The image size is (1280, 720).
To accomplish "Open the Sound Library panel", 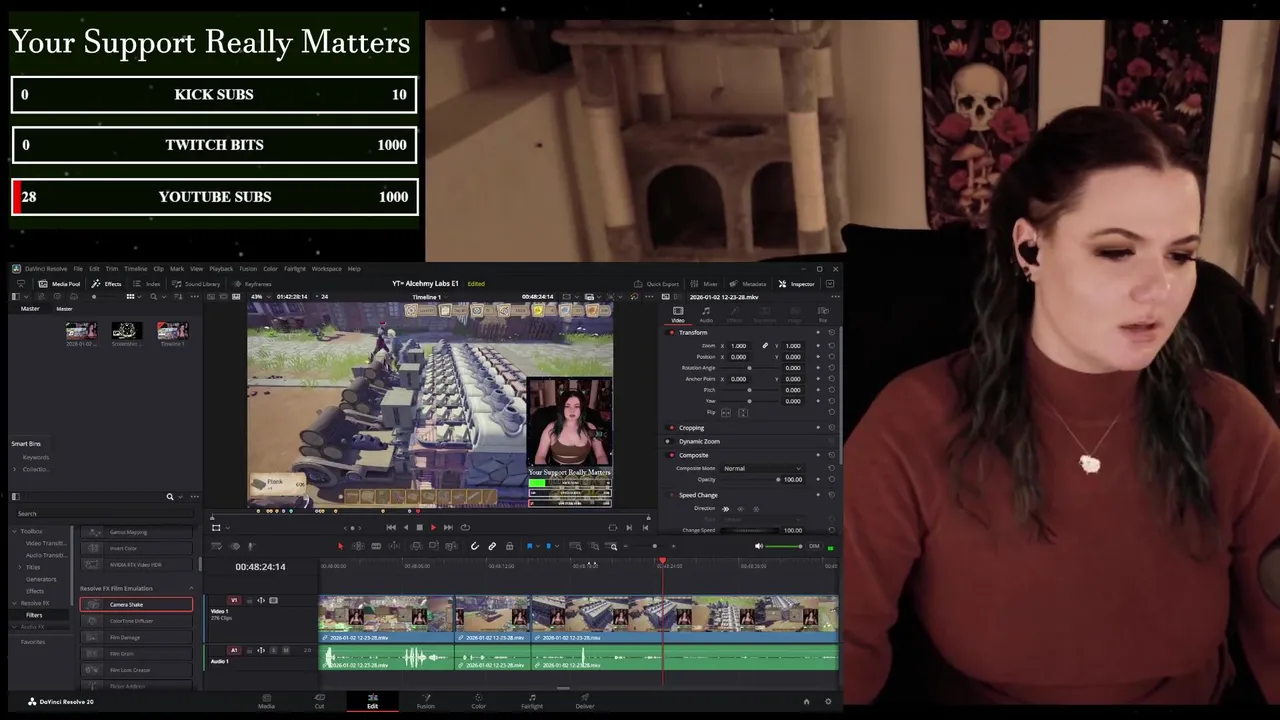I will [196, 284].
